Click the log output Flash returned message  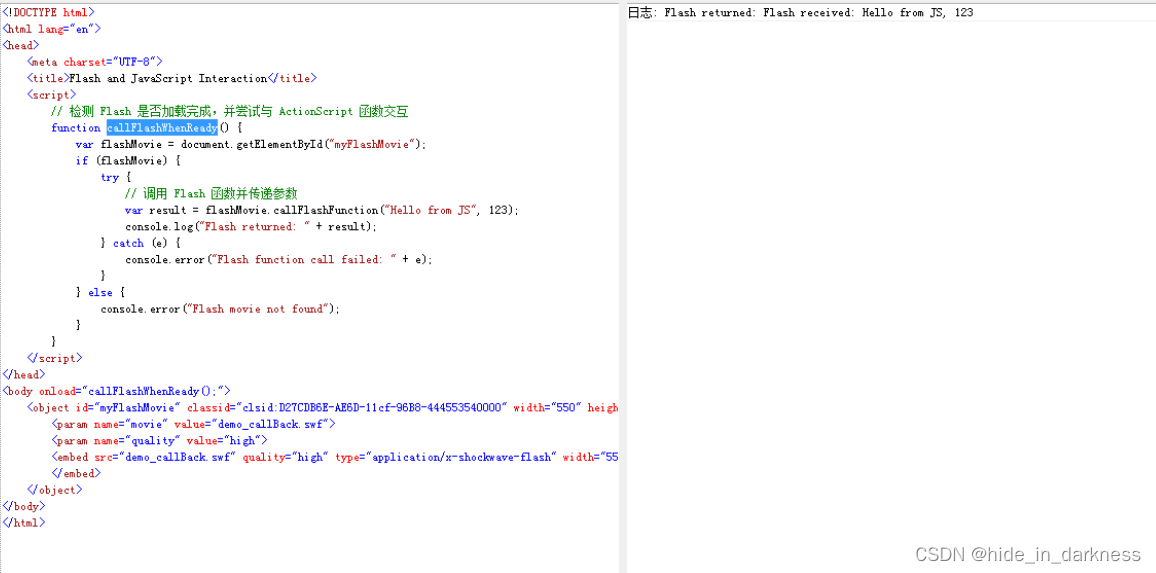pos(801,13)
